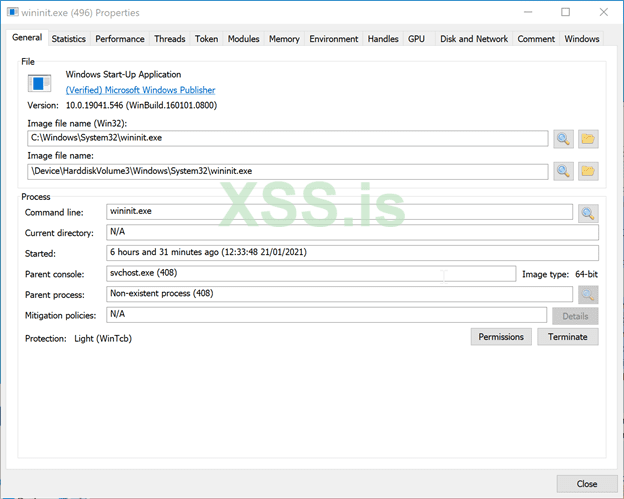Click the Started time field

pos(352,253)
